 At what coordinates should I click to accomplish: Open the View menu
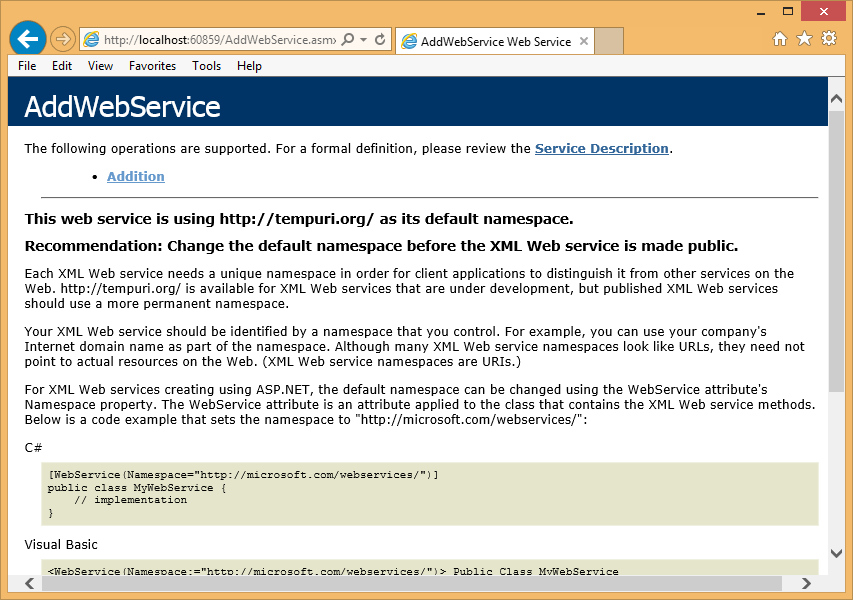click(x=99, y=66)
